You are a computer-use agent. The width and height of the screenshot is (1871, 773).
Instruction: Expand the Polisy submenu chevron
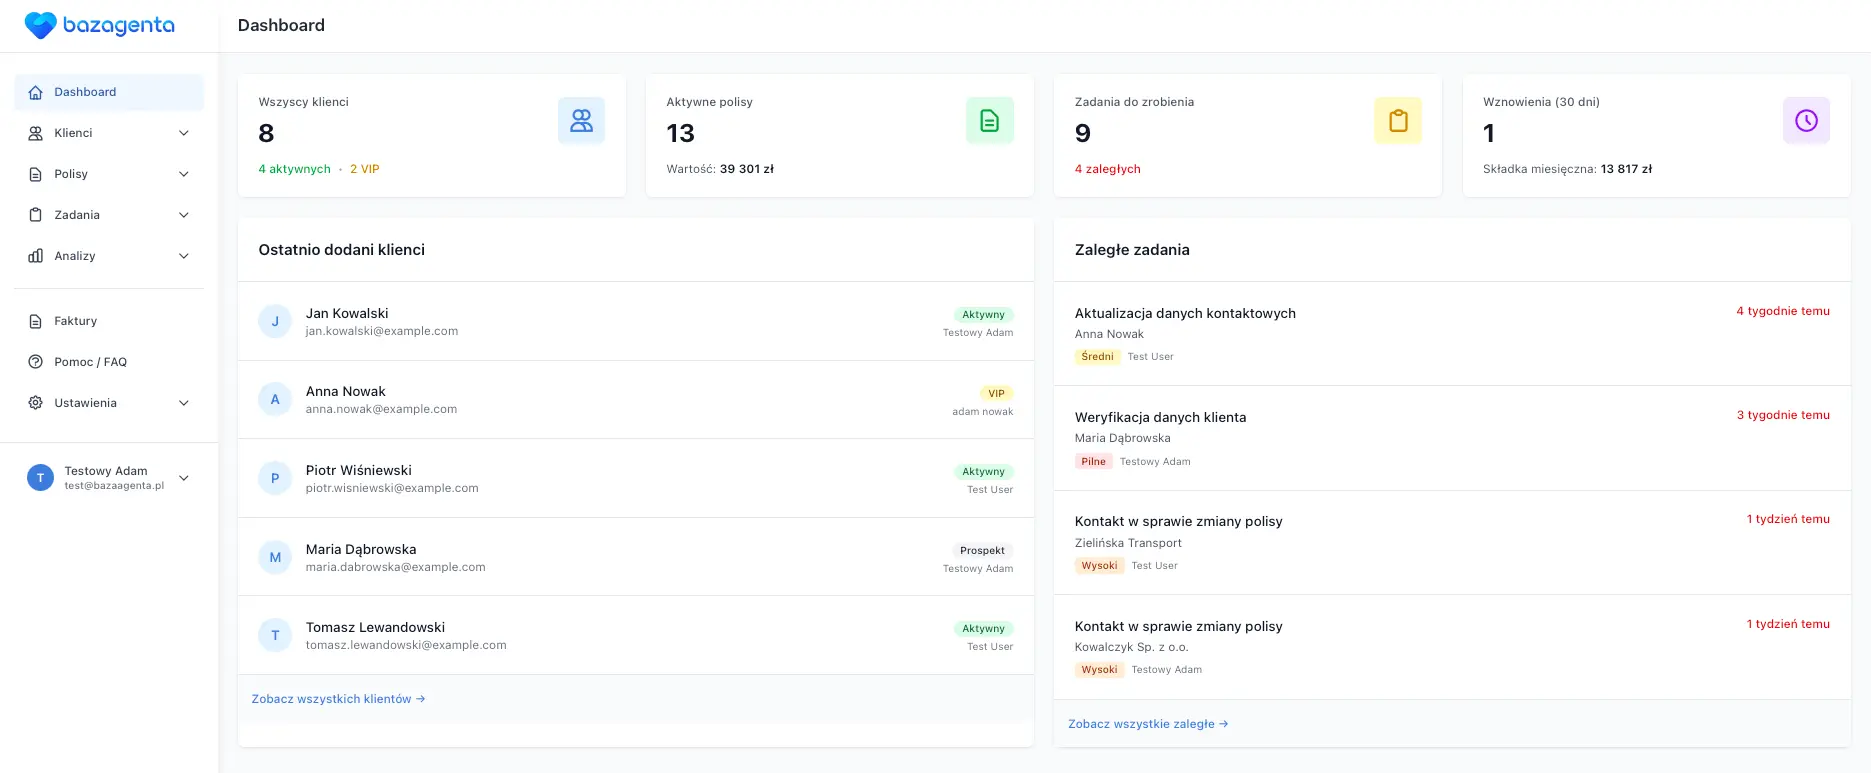(184, 174)
